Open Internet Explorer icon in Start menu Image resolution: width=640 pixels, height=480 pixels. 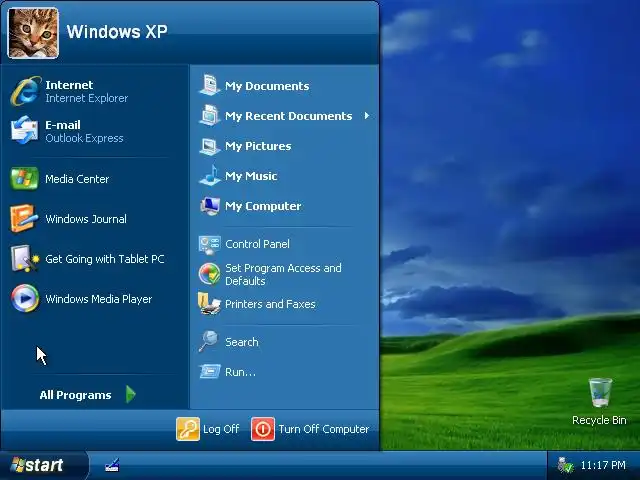pos(25,91)
